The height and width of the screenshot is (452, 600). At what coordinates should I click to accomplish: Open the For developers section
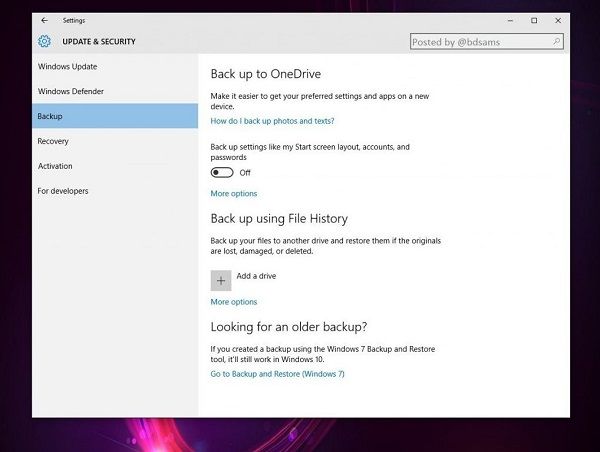click(115, 191)
